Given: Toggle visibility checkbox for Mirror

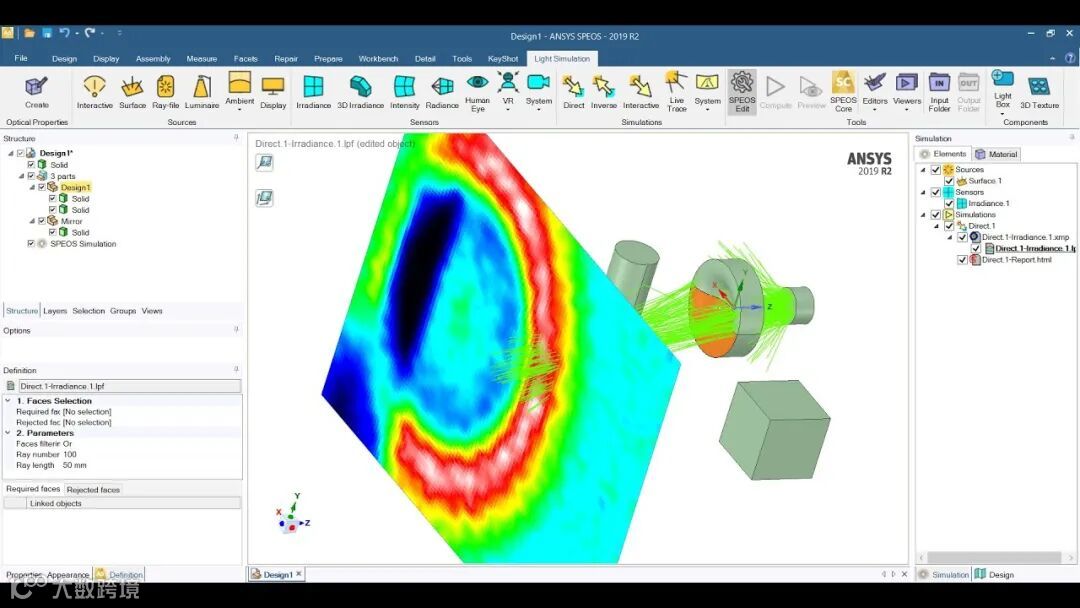Looking at the screenshot, I should pyautogui.click(x=42, y=221).
